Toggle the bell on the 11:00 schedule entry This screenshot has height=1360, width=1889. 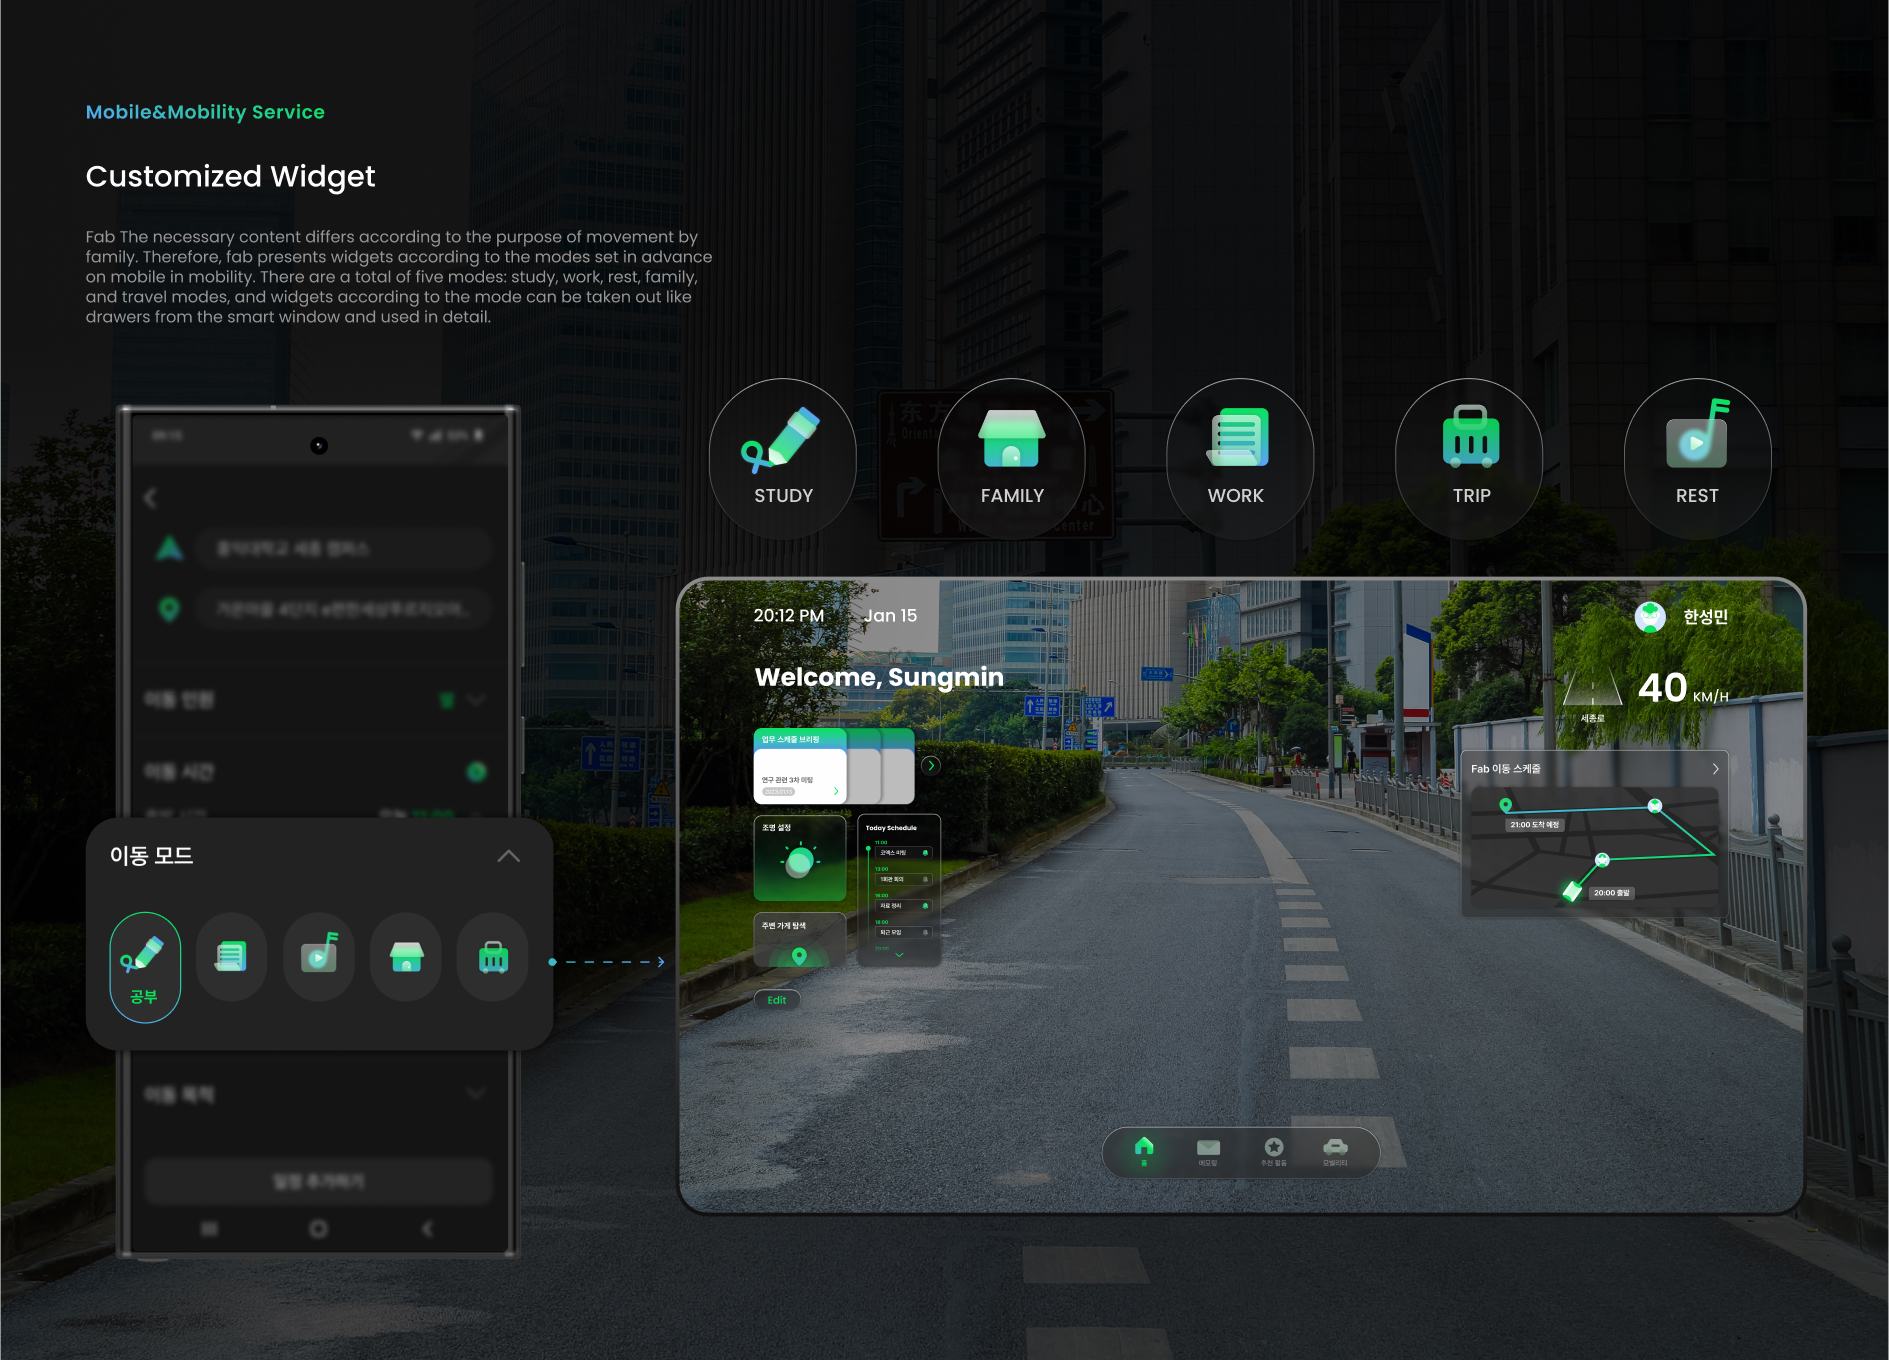(925, 853)
